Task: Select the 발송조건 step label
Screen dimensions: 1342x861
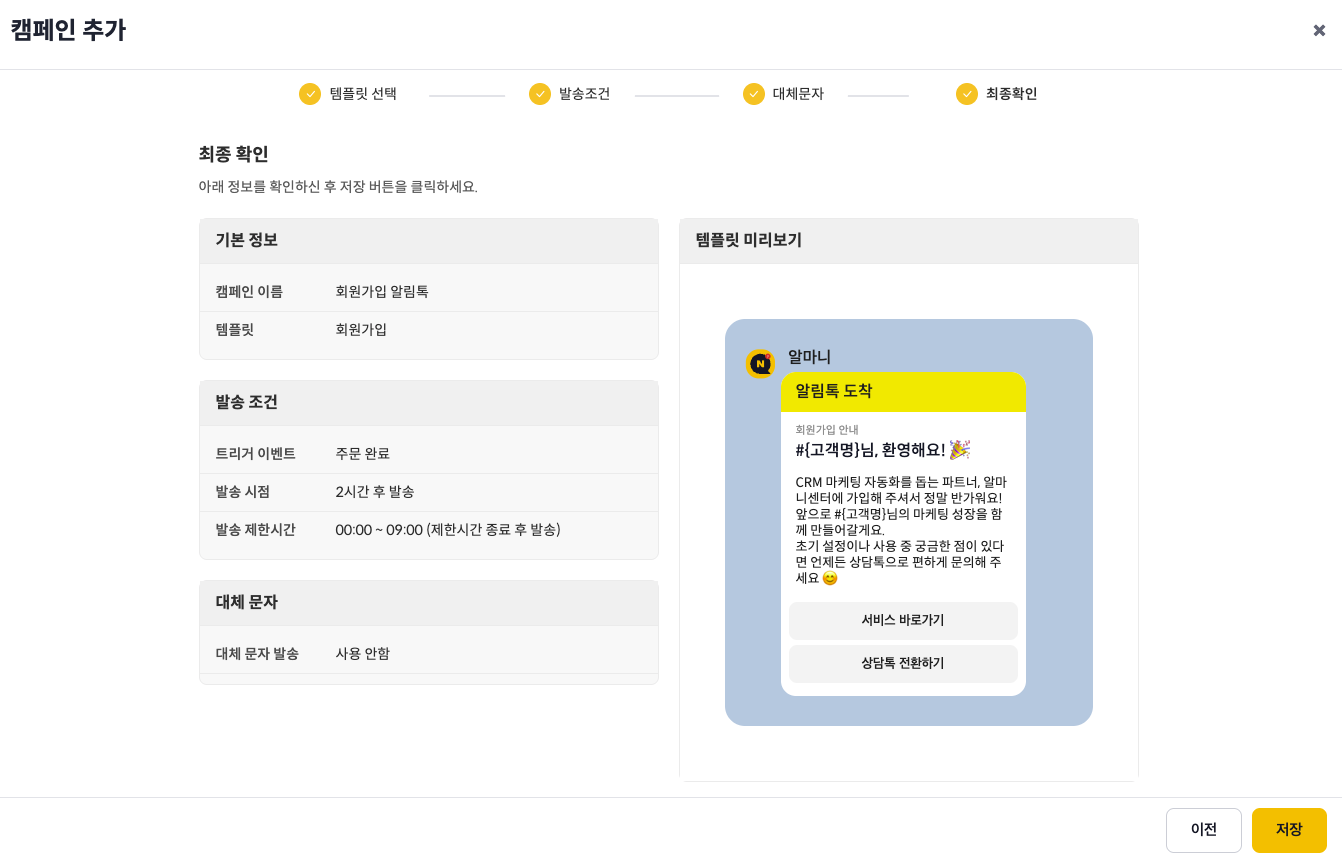Action: [584, 94]
